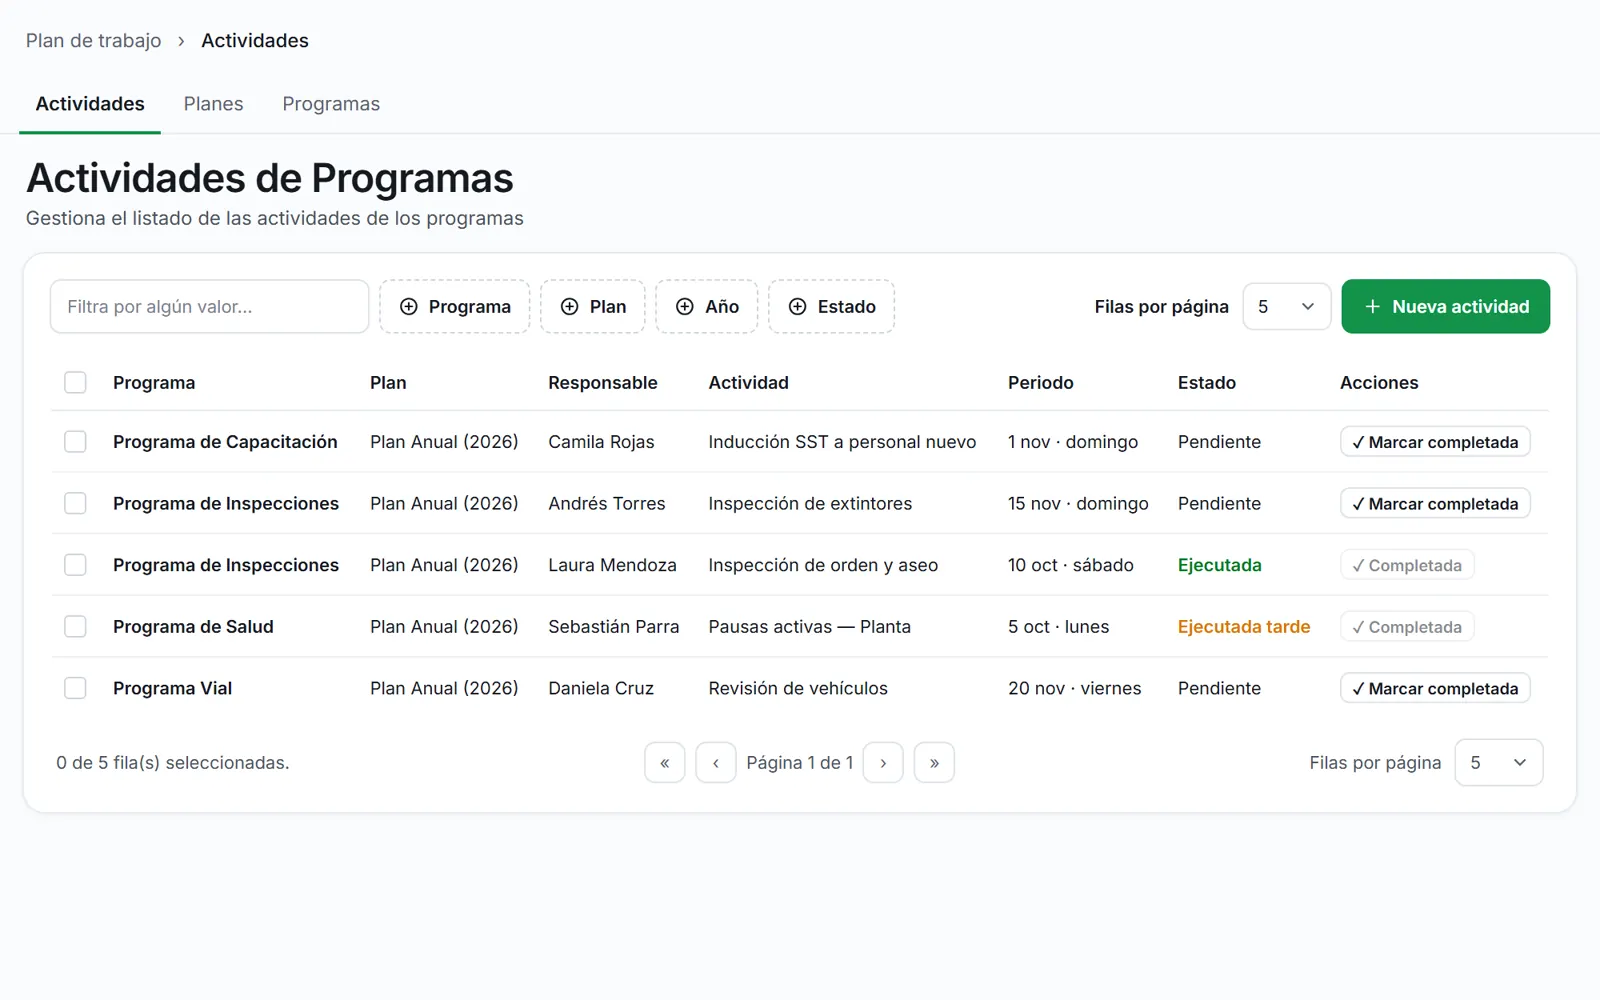The width and height of the screenshot is (1600, 1000).
Task: Click responsable Camila Rojas
Action: 601,442
